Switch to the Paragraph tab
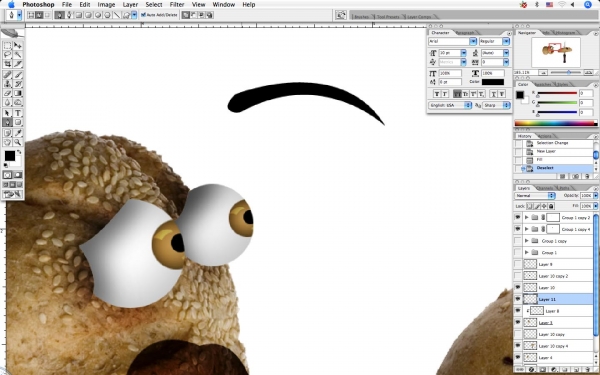 tap(465, 33)
